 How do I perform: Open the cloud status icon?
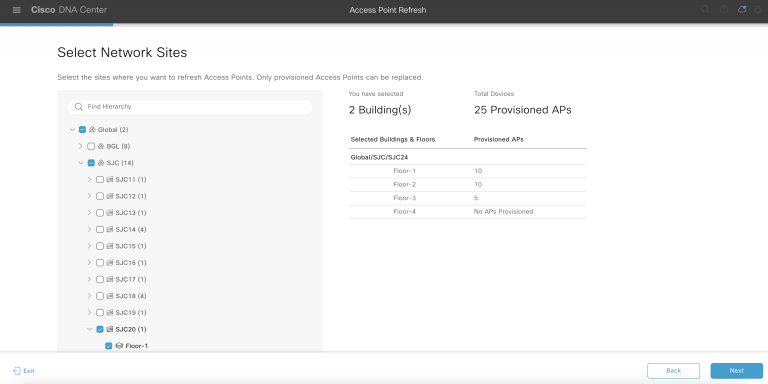coord(742,9)
